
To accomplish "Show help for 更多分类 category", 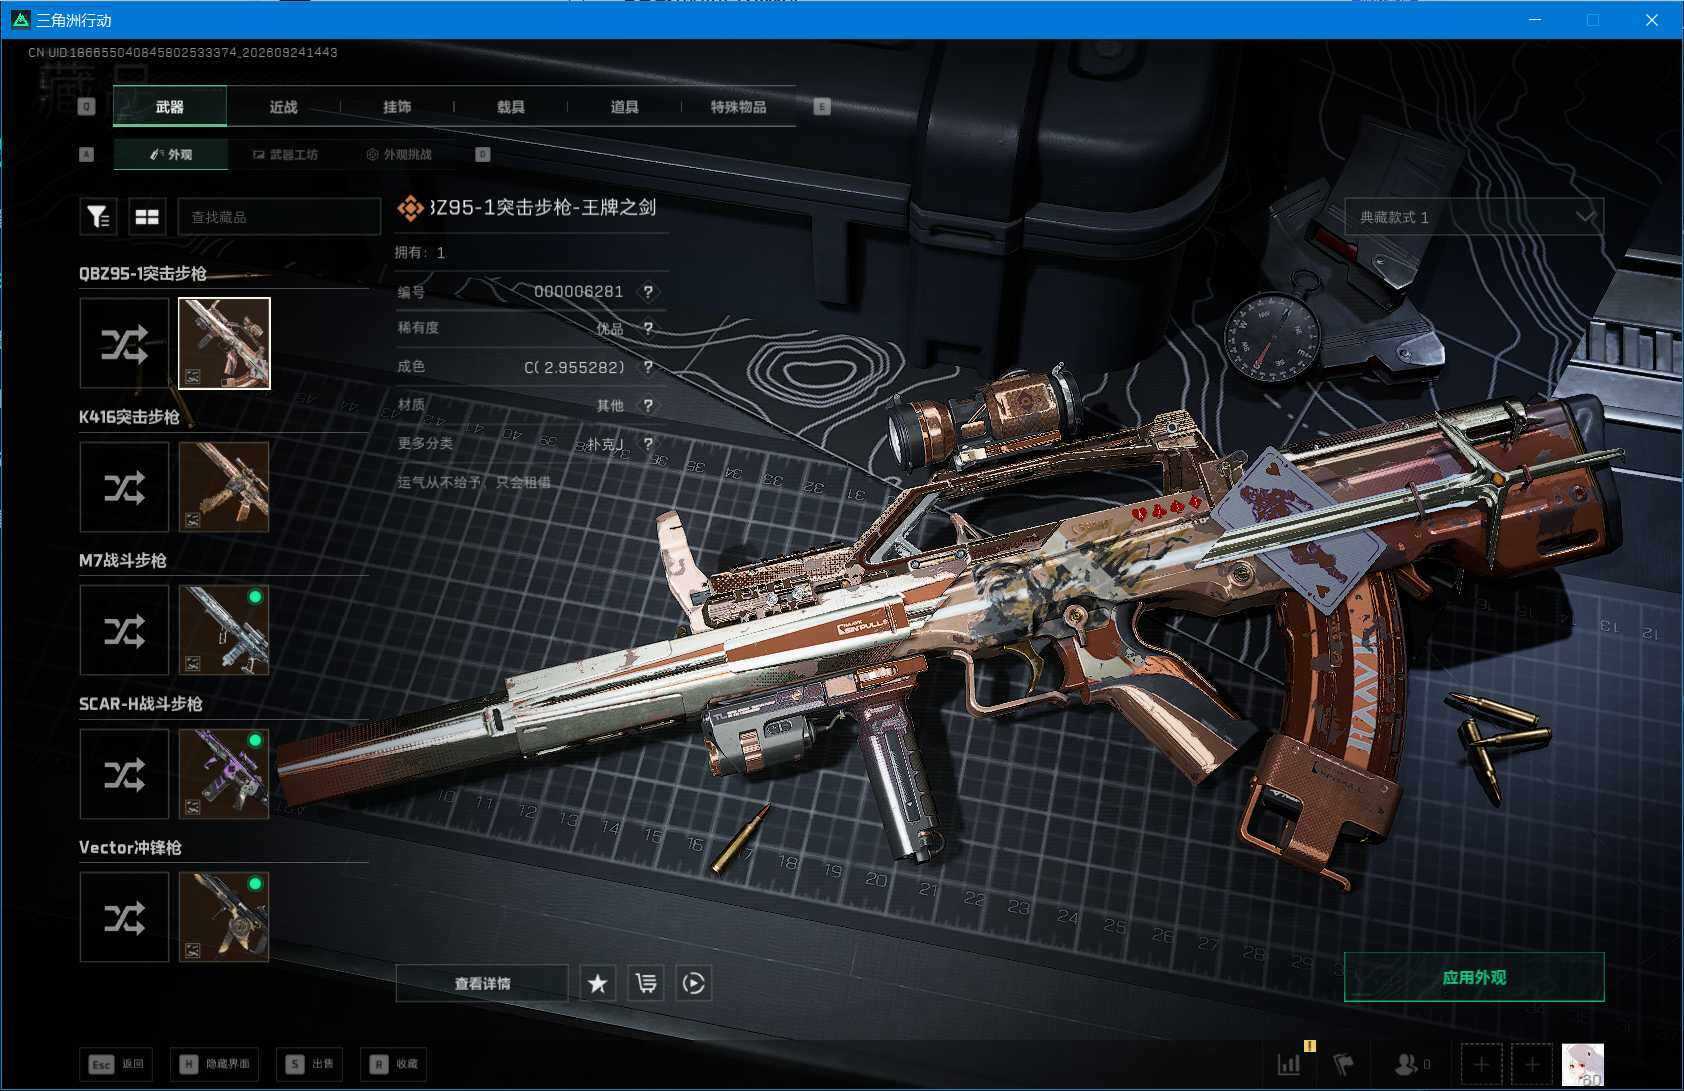I will (648, 443).
